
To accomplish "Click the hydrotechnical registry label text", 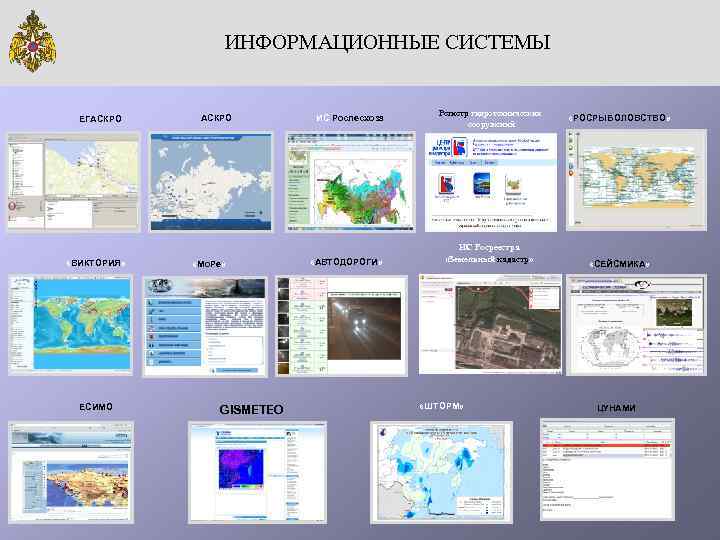I will tap(490, 118).
